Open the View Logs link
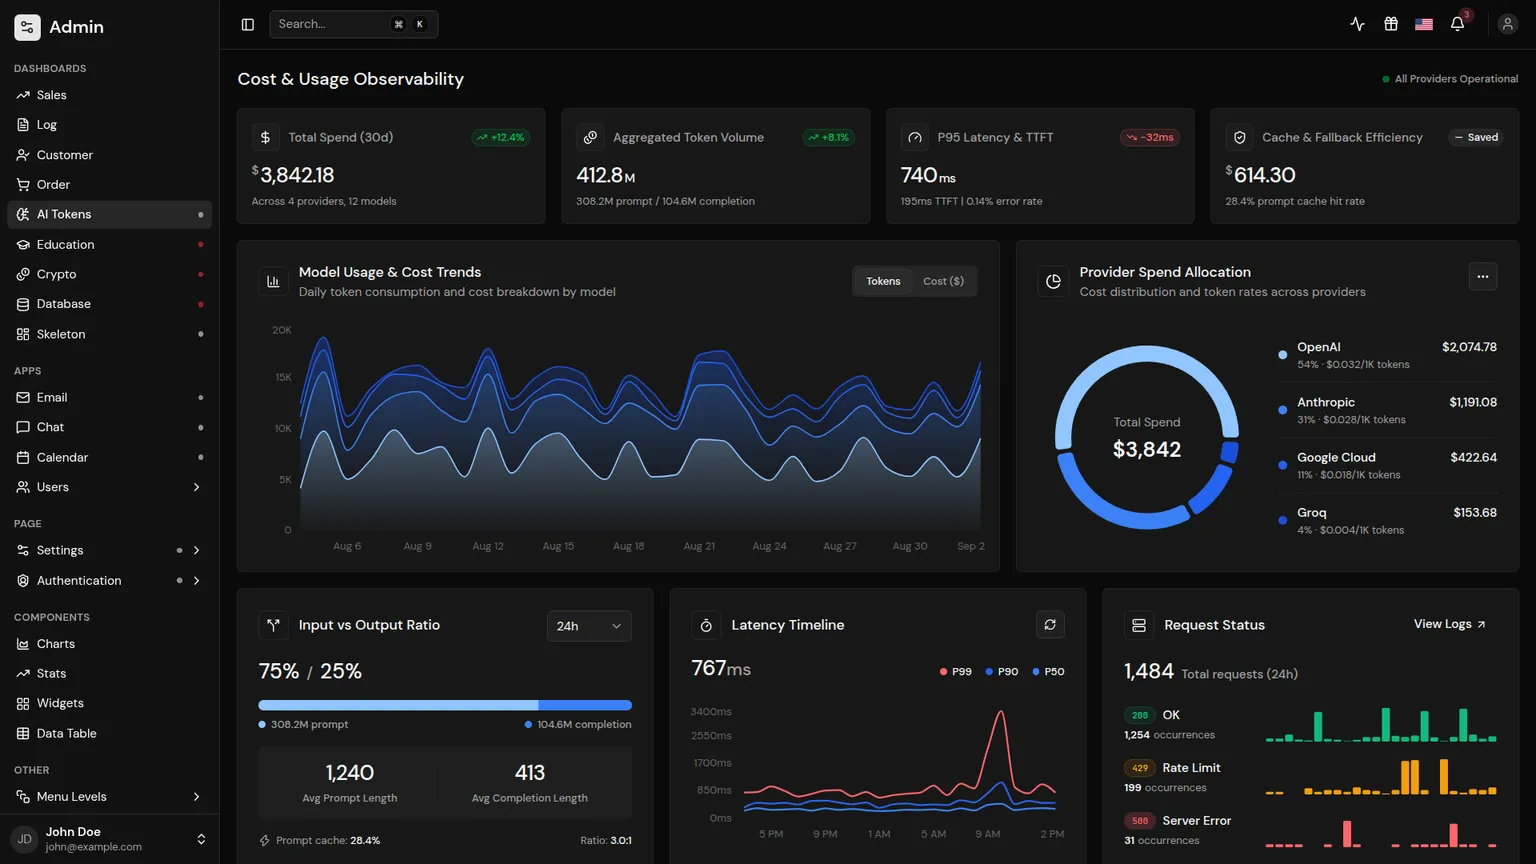 (x=1450, y=624)
